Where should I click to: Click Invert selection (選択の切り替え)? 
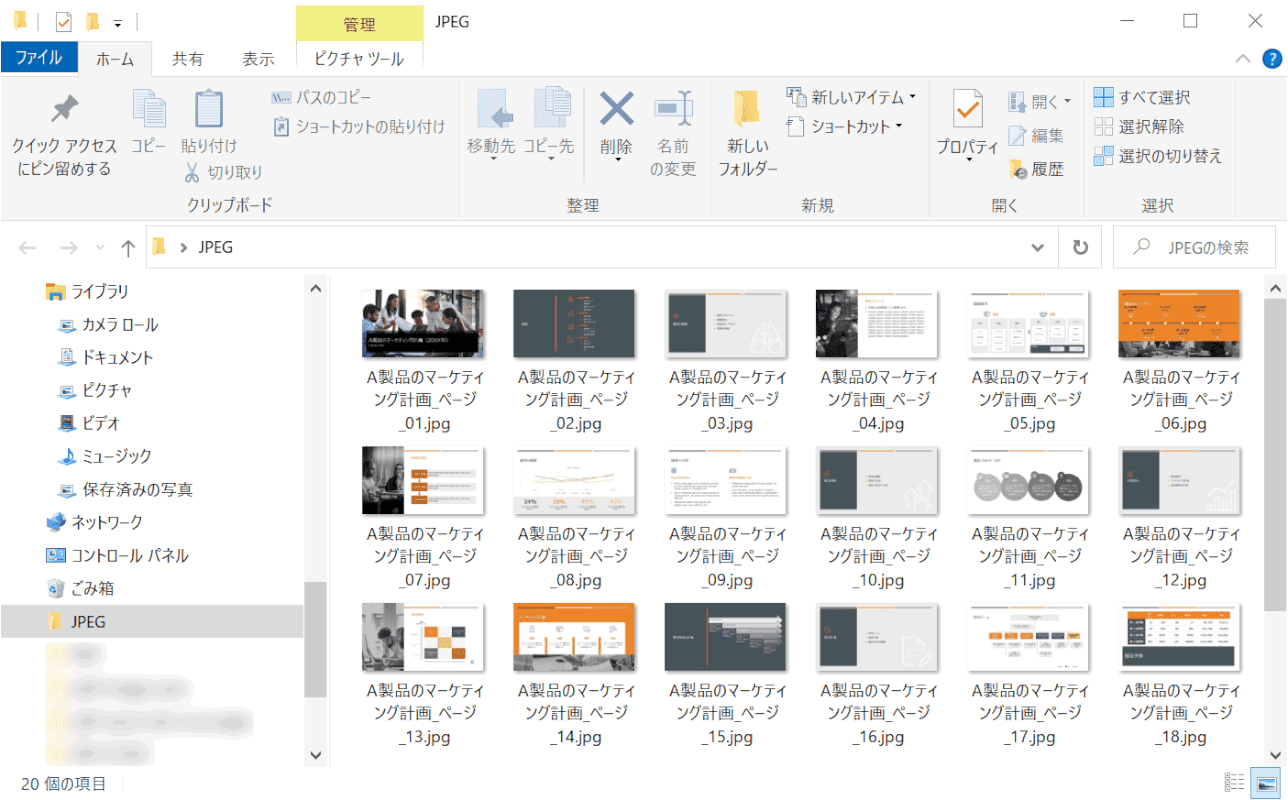(1158, 156)
